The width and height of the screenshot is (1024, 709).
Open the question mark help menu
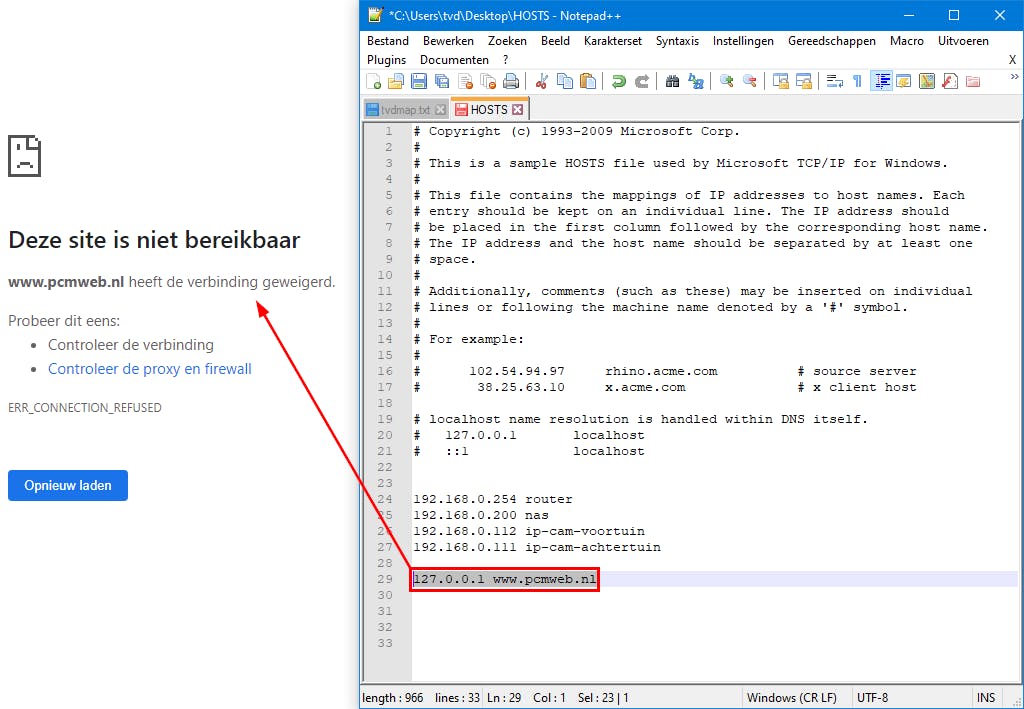[505, 59]
